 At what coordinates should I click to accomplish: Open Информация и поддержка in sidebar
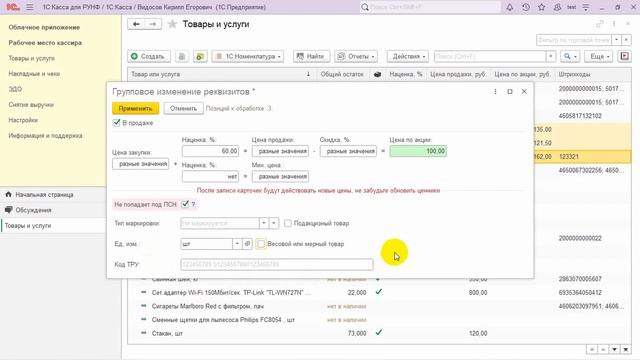45,136
